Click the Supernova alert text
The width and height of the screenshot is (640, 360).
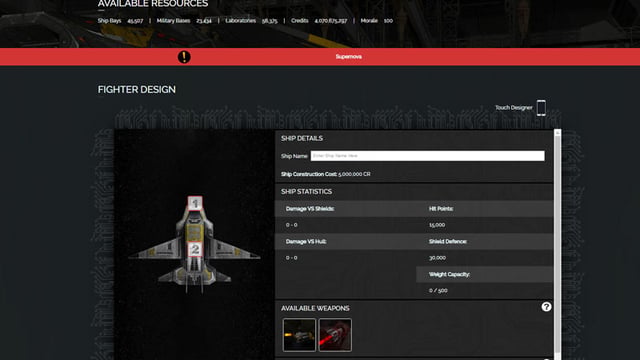point(349,57)
